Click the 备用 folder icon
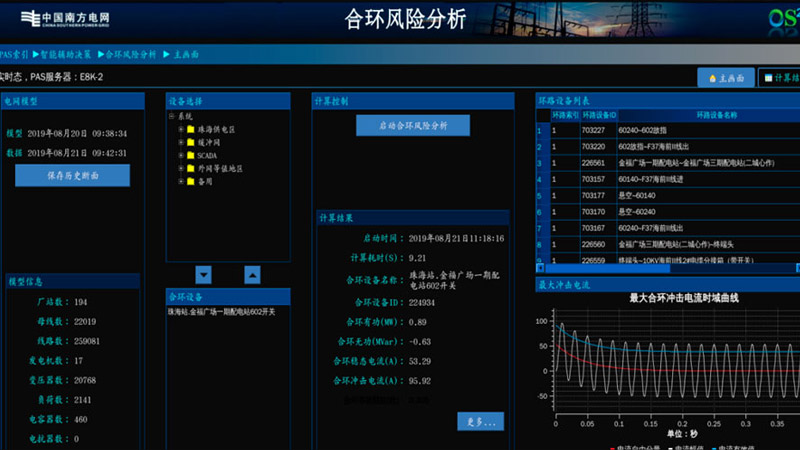The image size is (800, 450). pos(190,182)
